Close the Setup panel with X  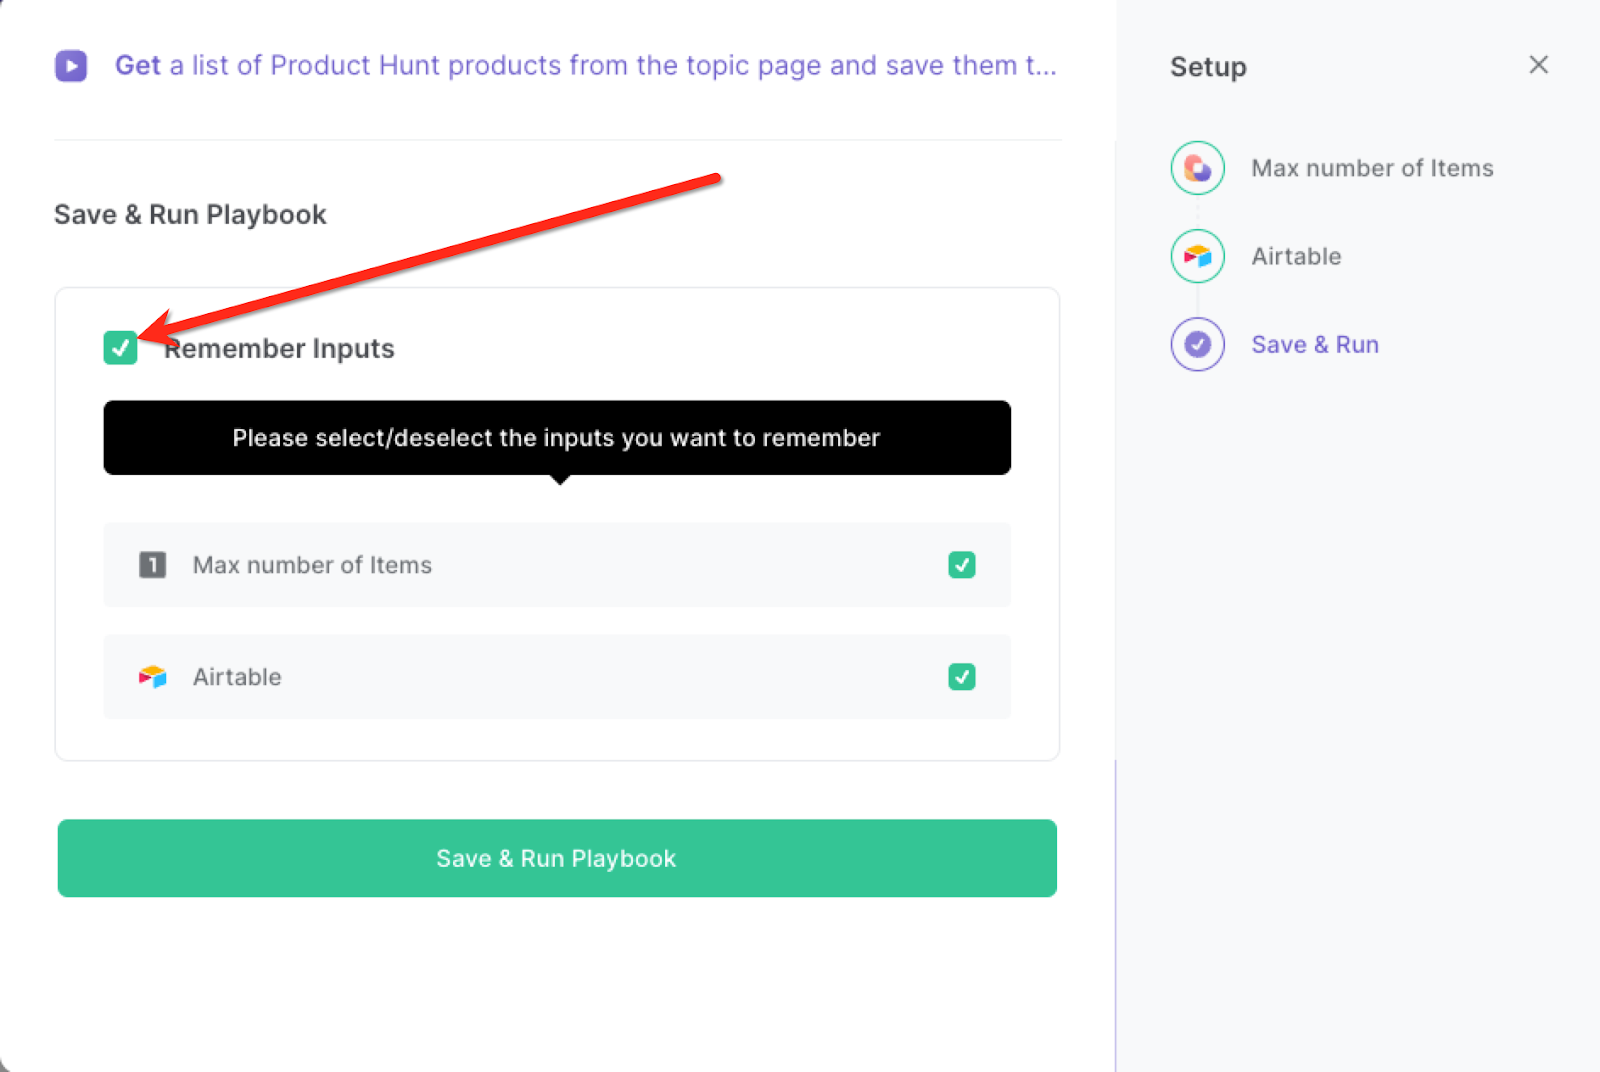[x=1539, y=65]
